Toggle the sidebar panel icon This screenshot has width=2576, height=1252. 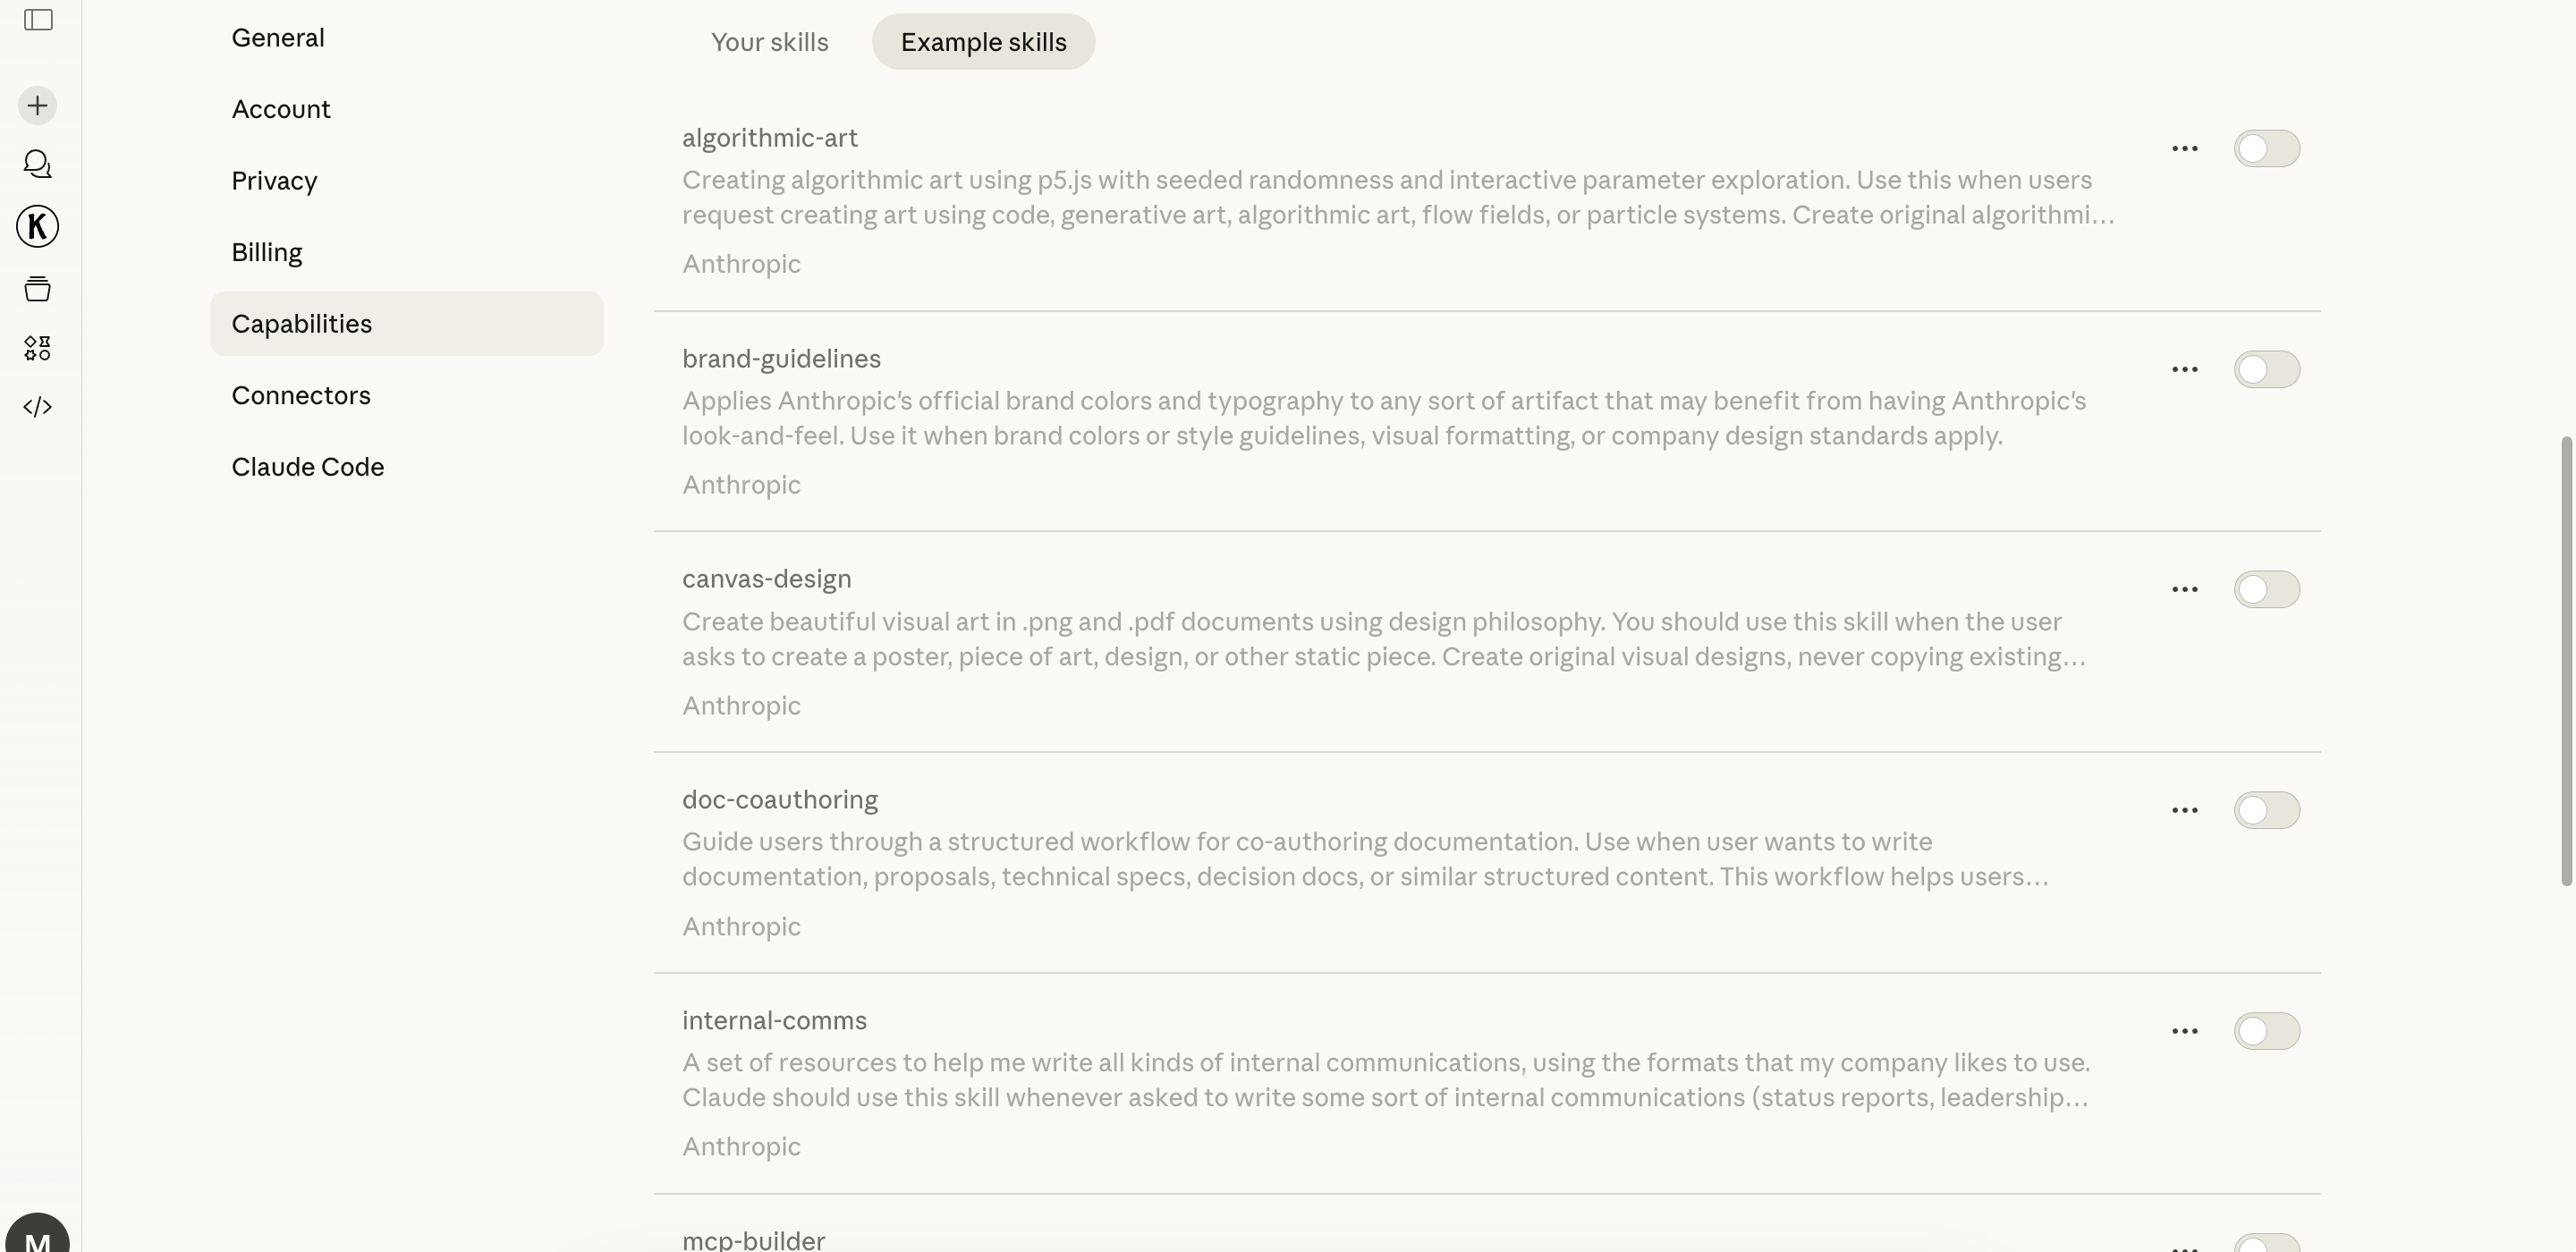click(x=38, y=20)
